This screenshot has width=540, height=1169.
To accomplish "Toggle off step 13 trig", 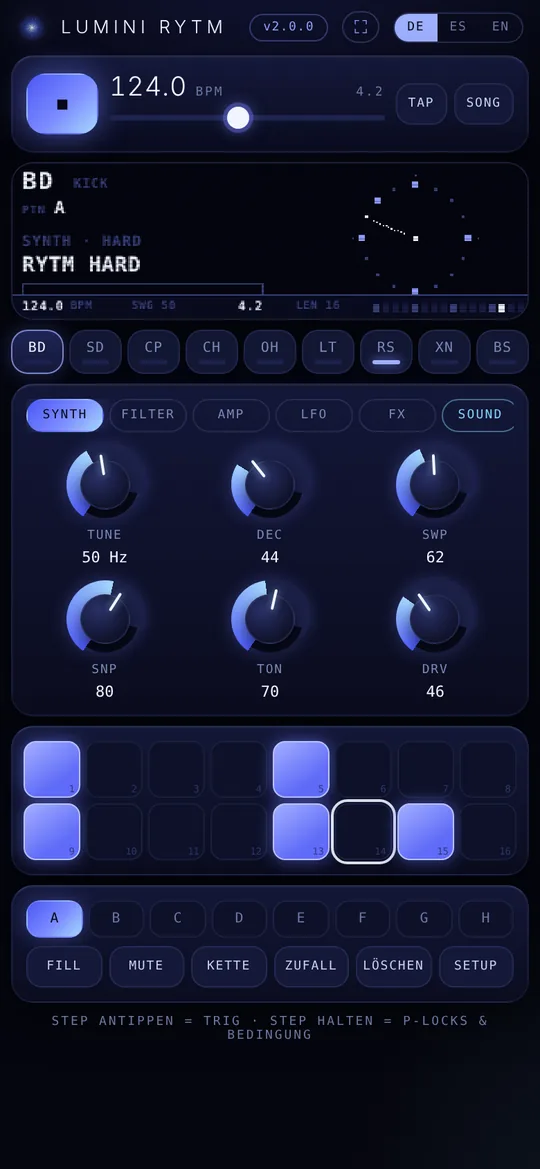I will point(301,831).
